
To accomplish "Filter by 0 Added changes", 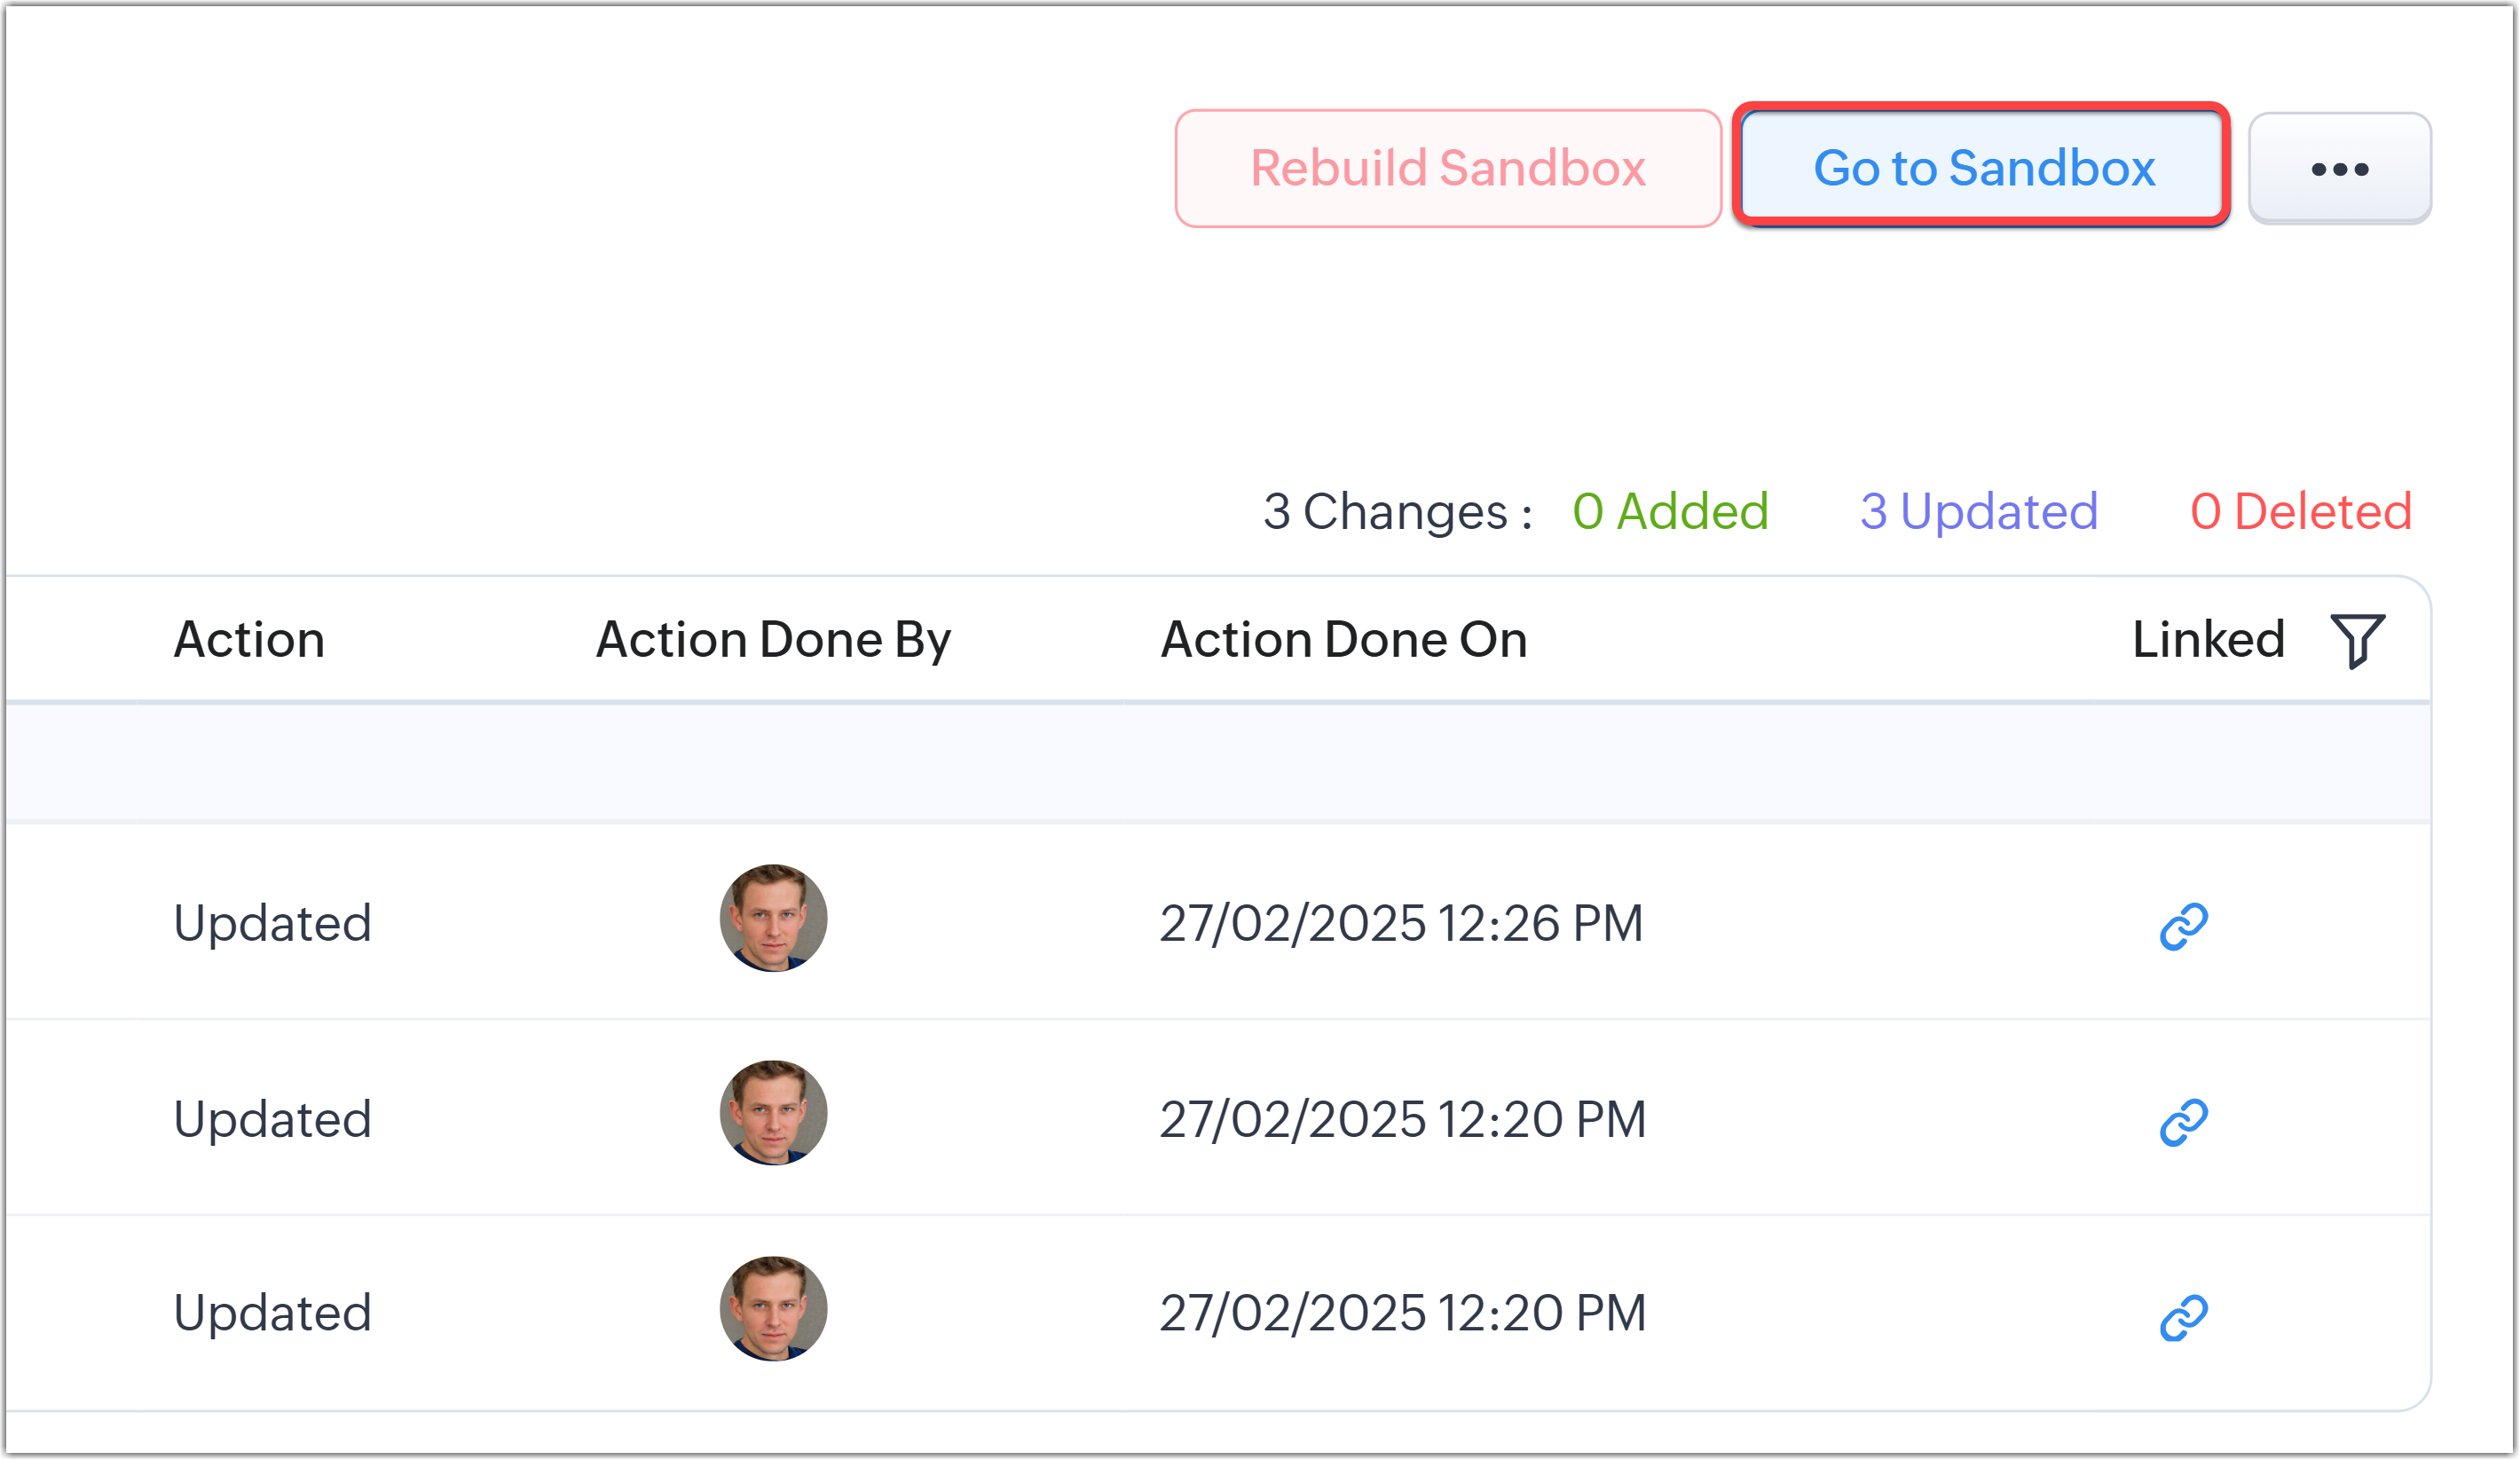I will click(x=1670, y=512).
